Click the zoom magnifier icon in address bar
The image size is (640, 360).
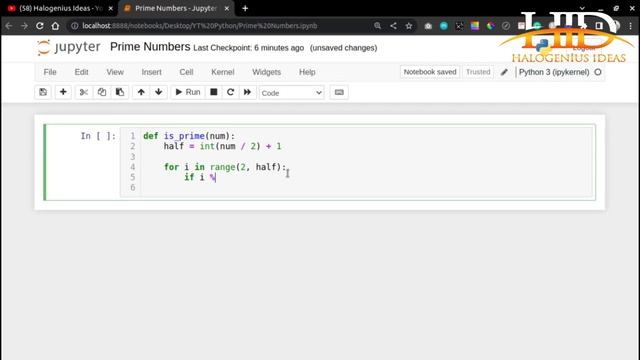click(378, 26)
